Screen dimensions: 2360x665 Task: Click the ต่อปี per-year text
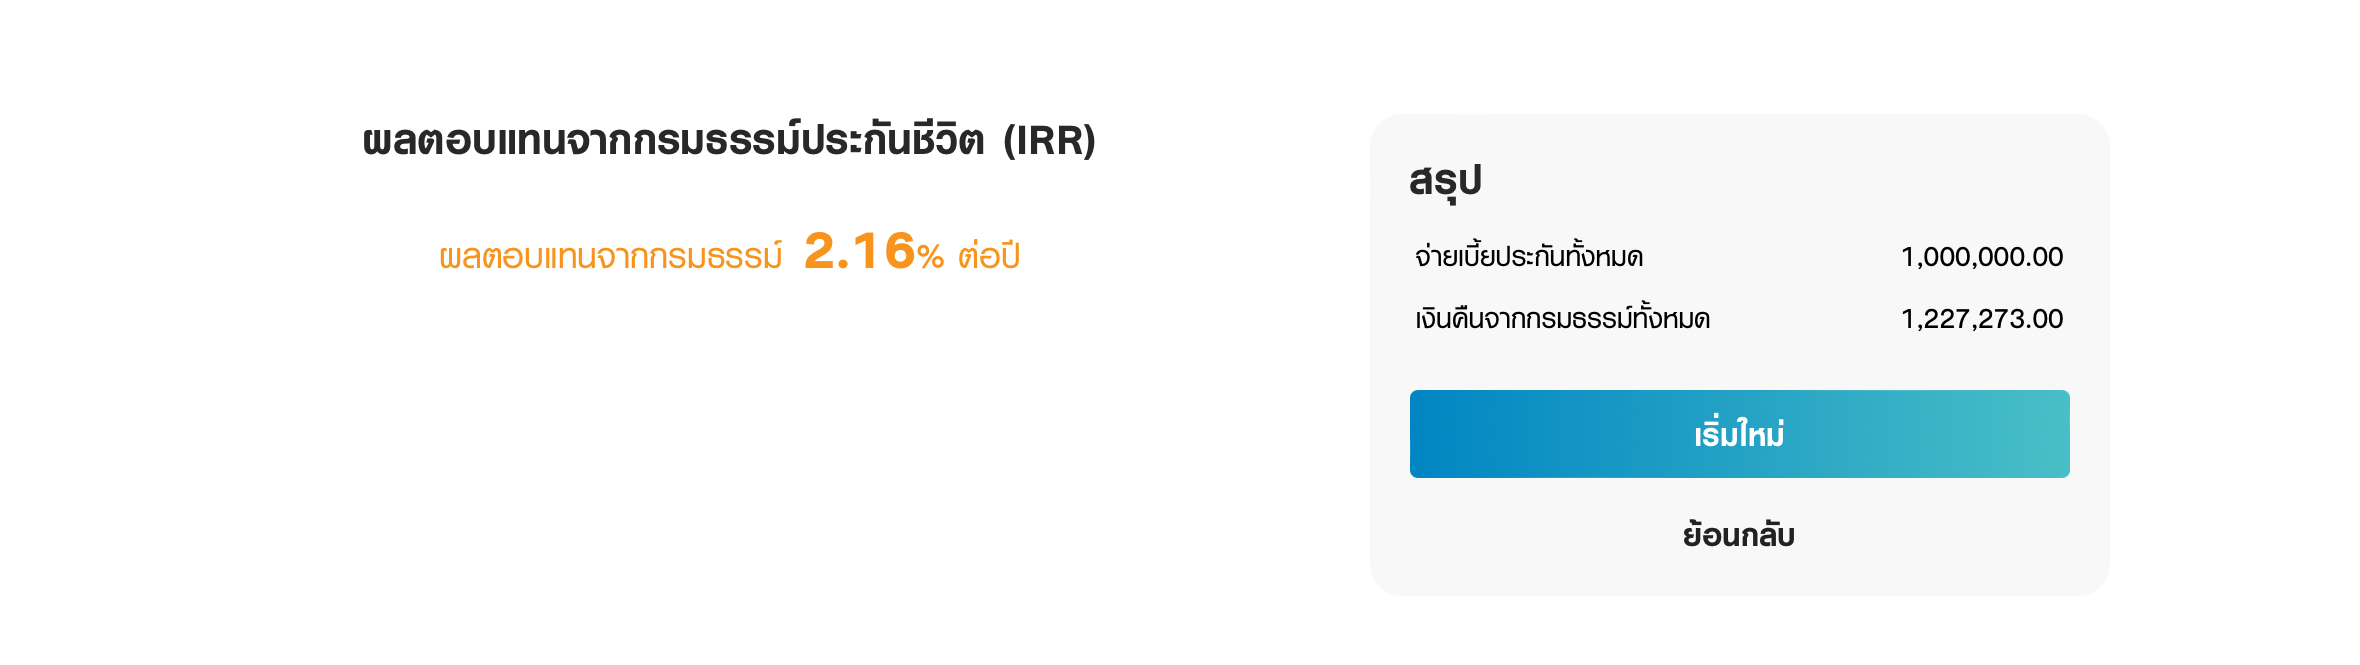coord(989,255)
